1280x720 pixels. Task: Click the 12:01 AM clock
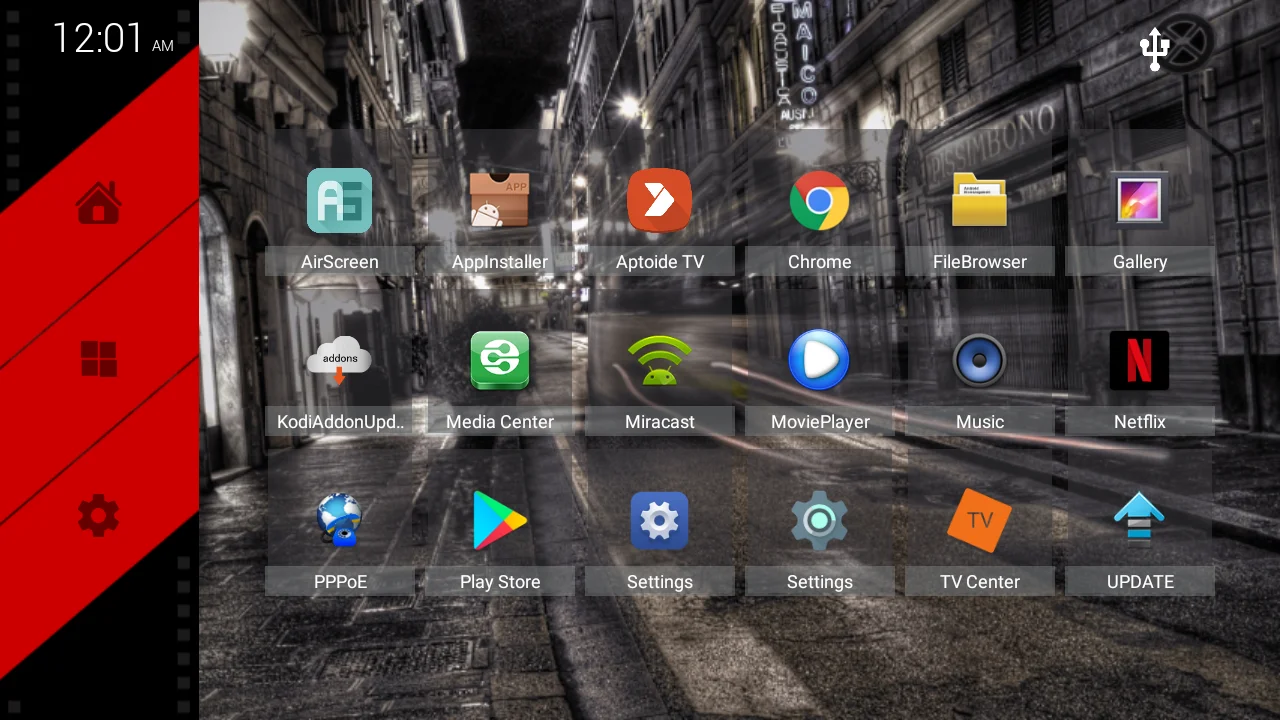[x=112, y=38]
